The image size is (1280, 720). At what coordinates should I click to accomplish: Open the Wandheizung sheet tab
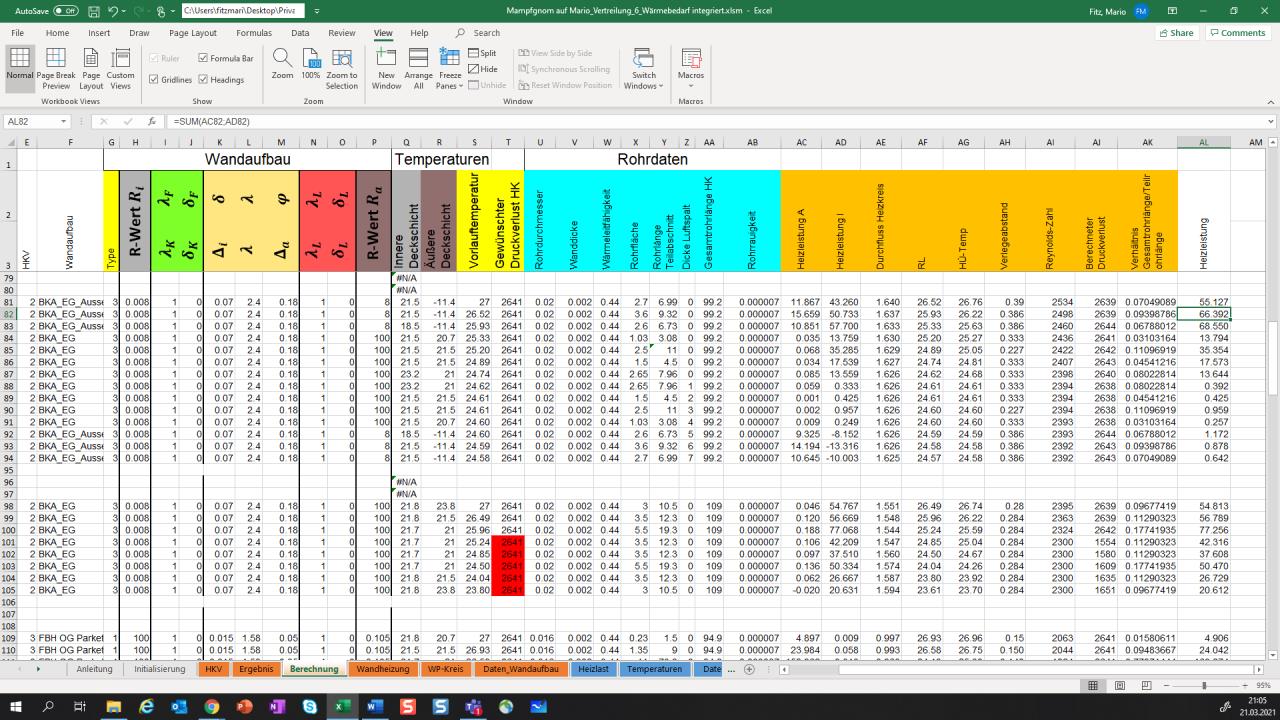tap(383, 669)
